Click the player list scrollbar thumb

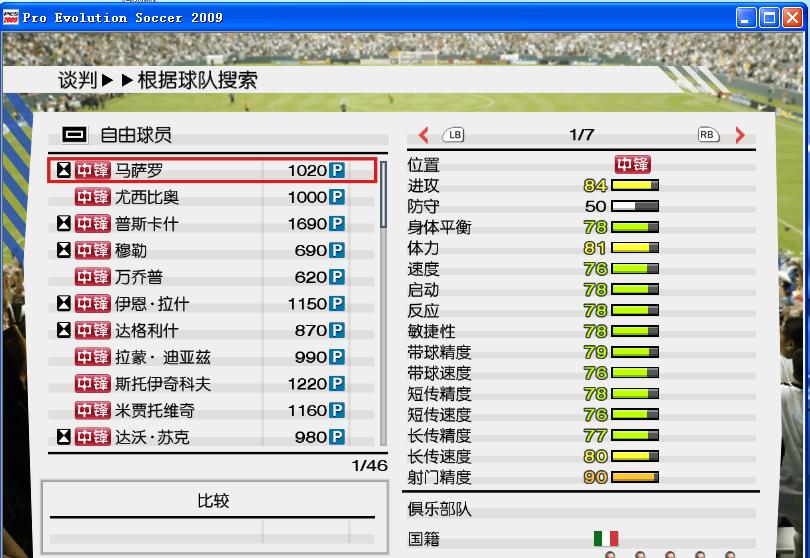[x=383, y=194]
